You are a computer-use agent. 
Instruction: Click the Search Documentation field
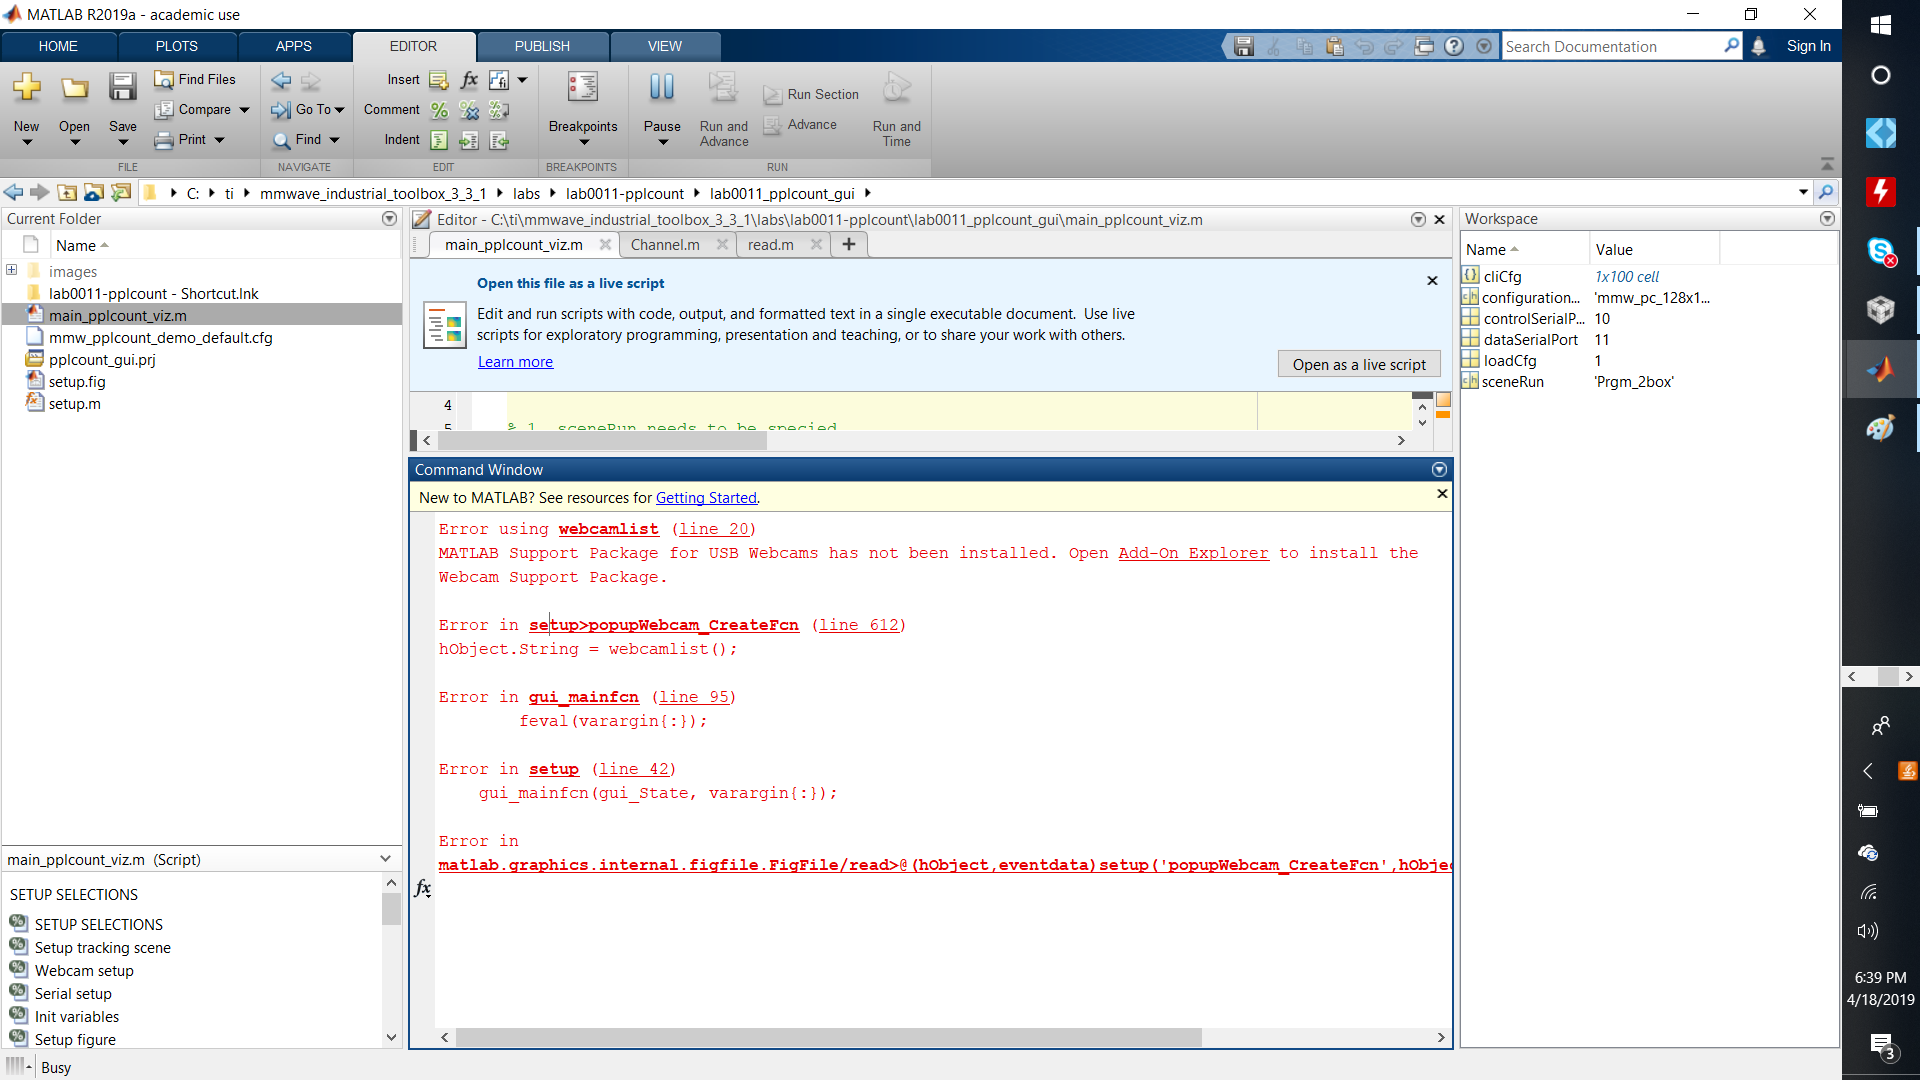click(1612, 46)
